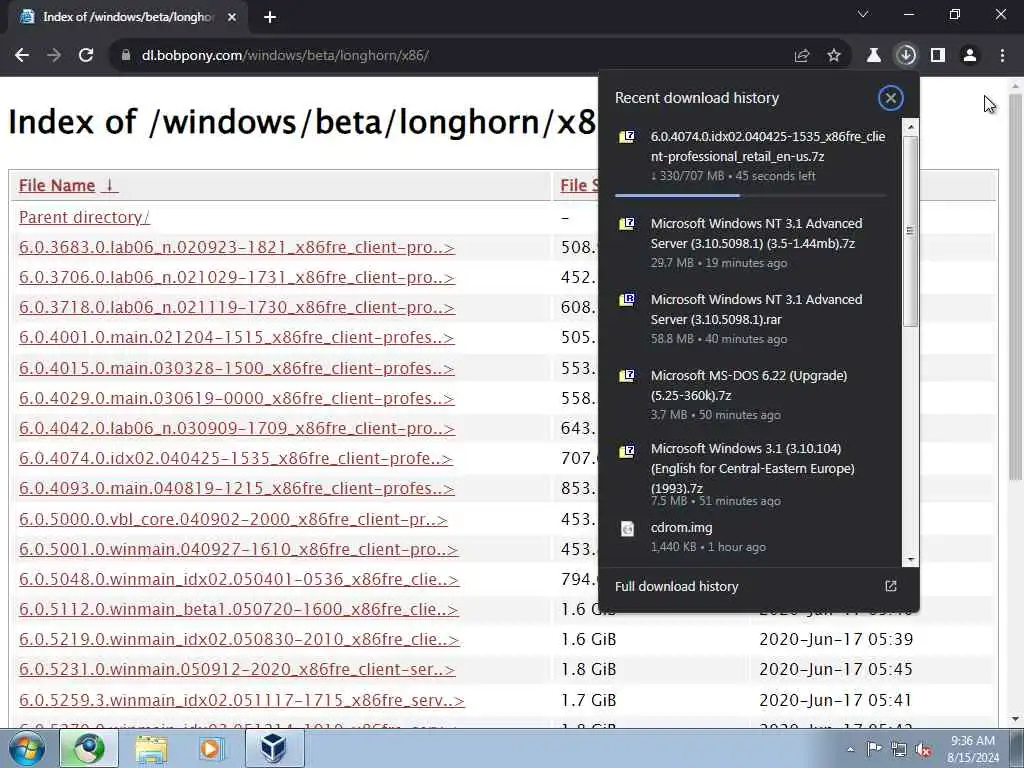This screenshot has width=1024, height=768.
Task: Launch Windows Media Player from taskbar
Action: coord(212,748)
